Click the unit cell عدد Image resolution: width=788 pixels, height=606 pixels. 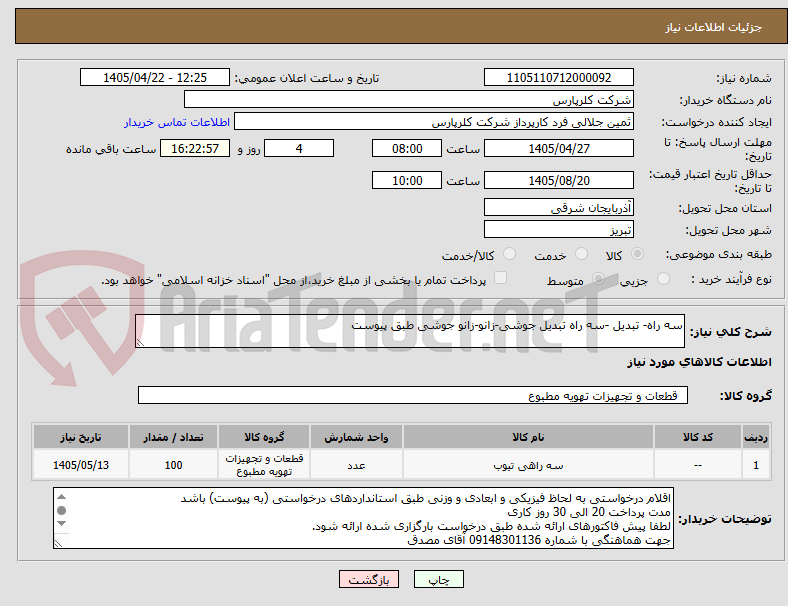[356, 465]
